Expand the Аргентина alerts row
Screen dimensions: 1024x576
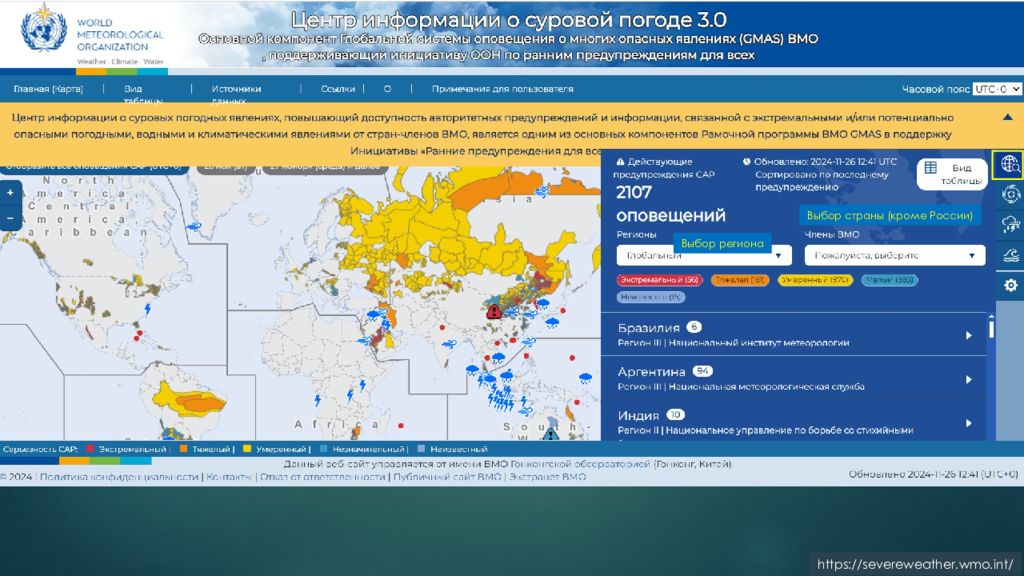(x=795, y=378)
